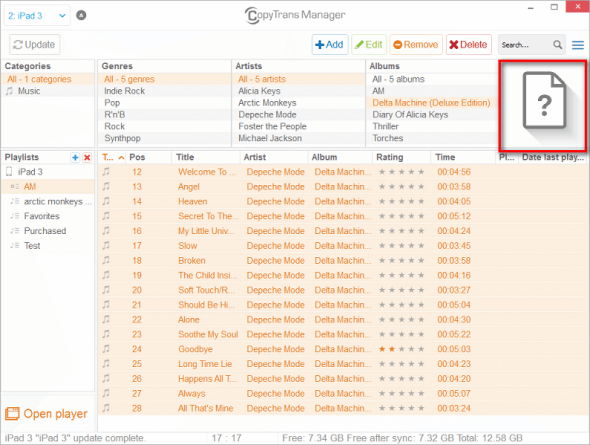Select Delta Machine (Deluxe Edition) album
The height and width of the screenshot is (445, 590).
[431, 103]
